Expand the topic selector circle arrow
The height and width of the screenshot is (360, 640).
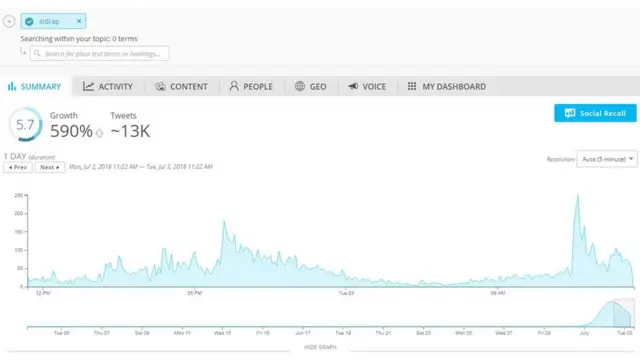pos(9,21)
